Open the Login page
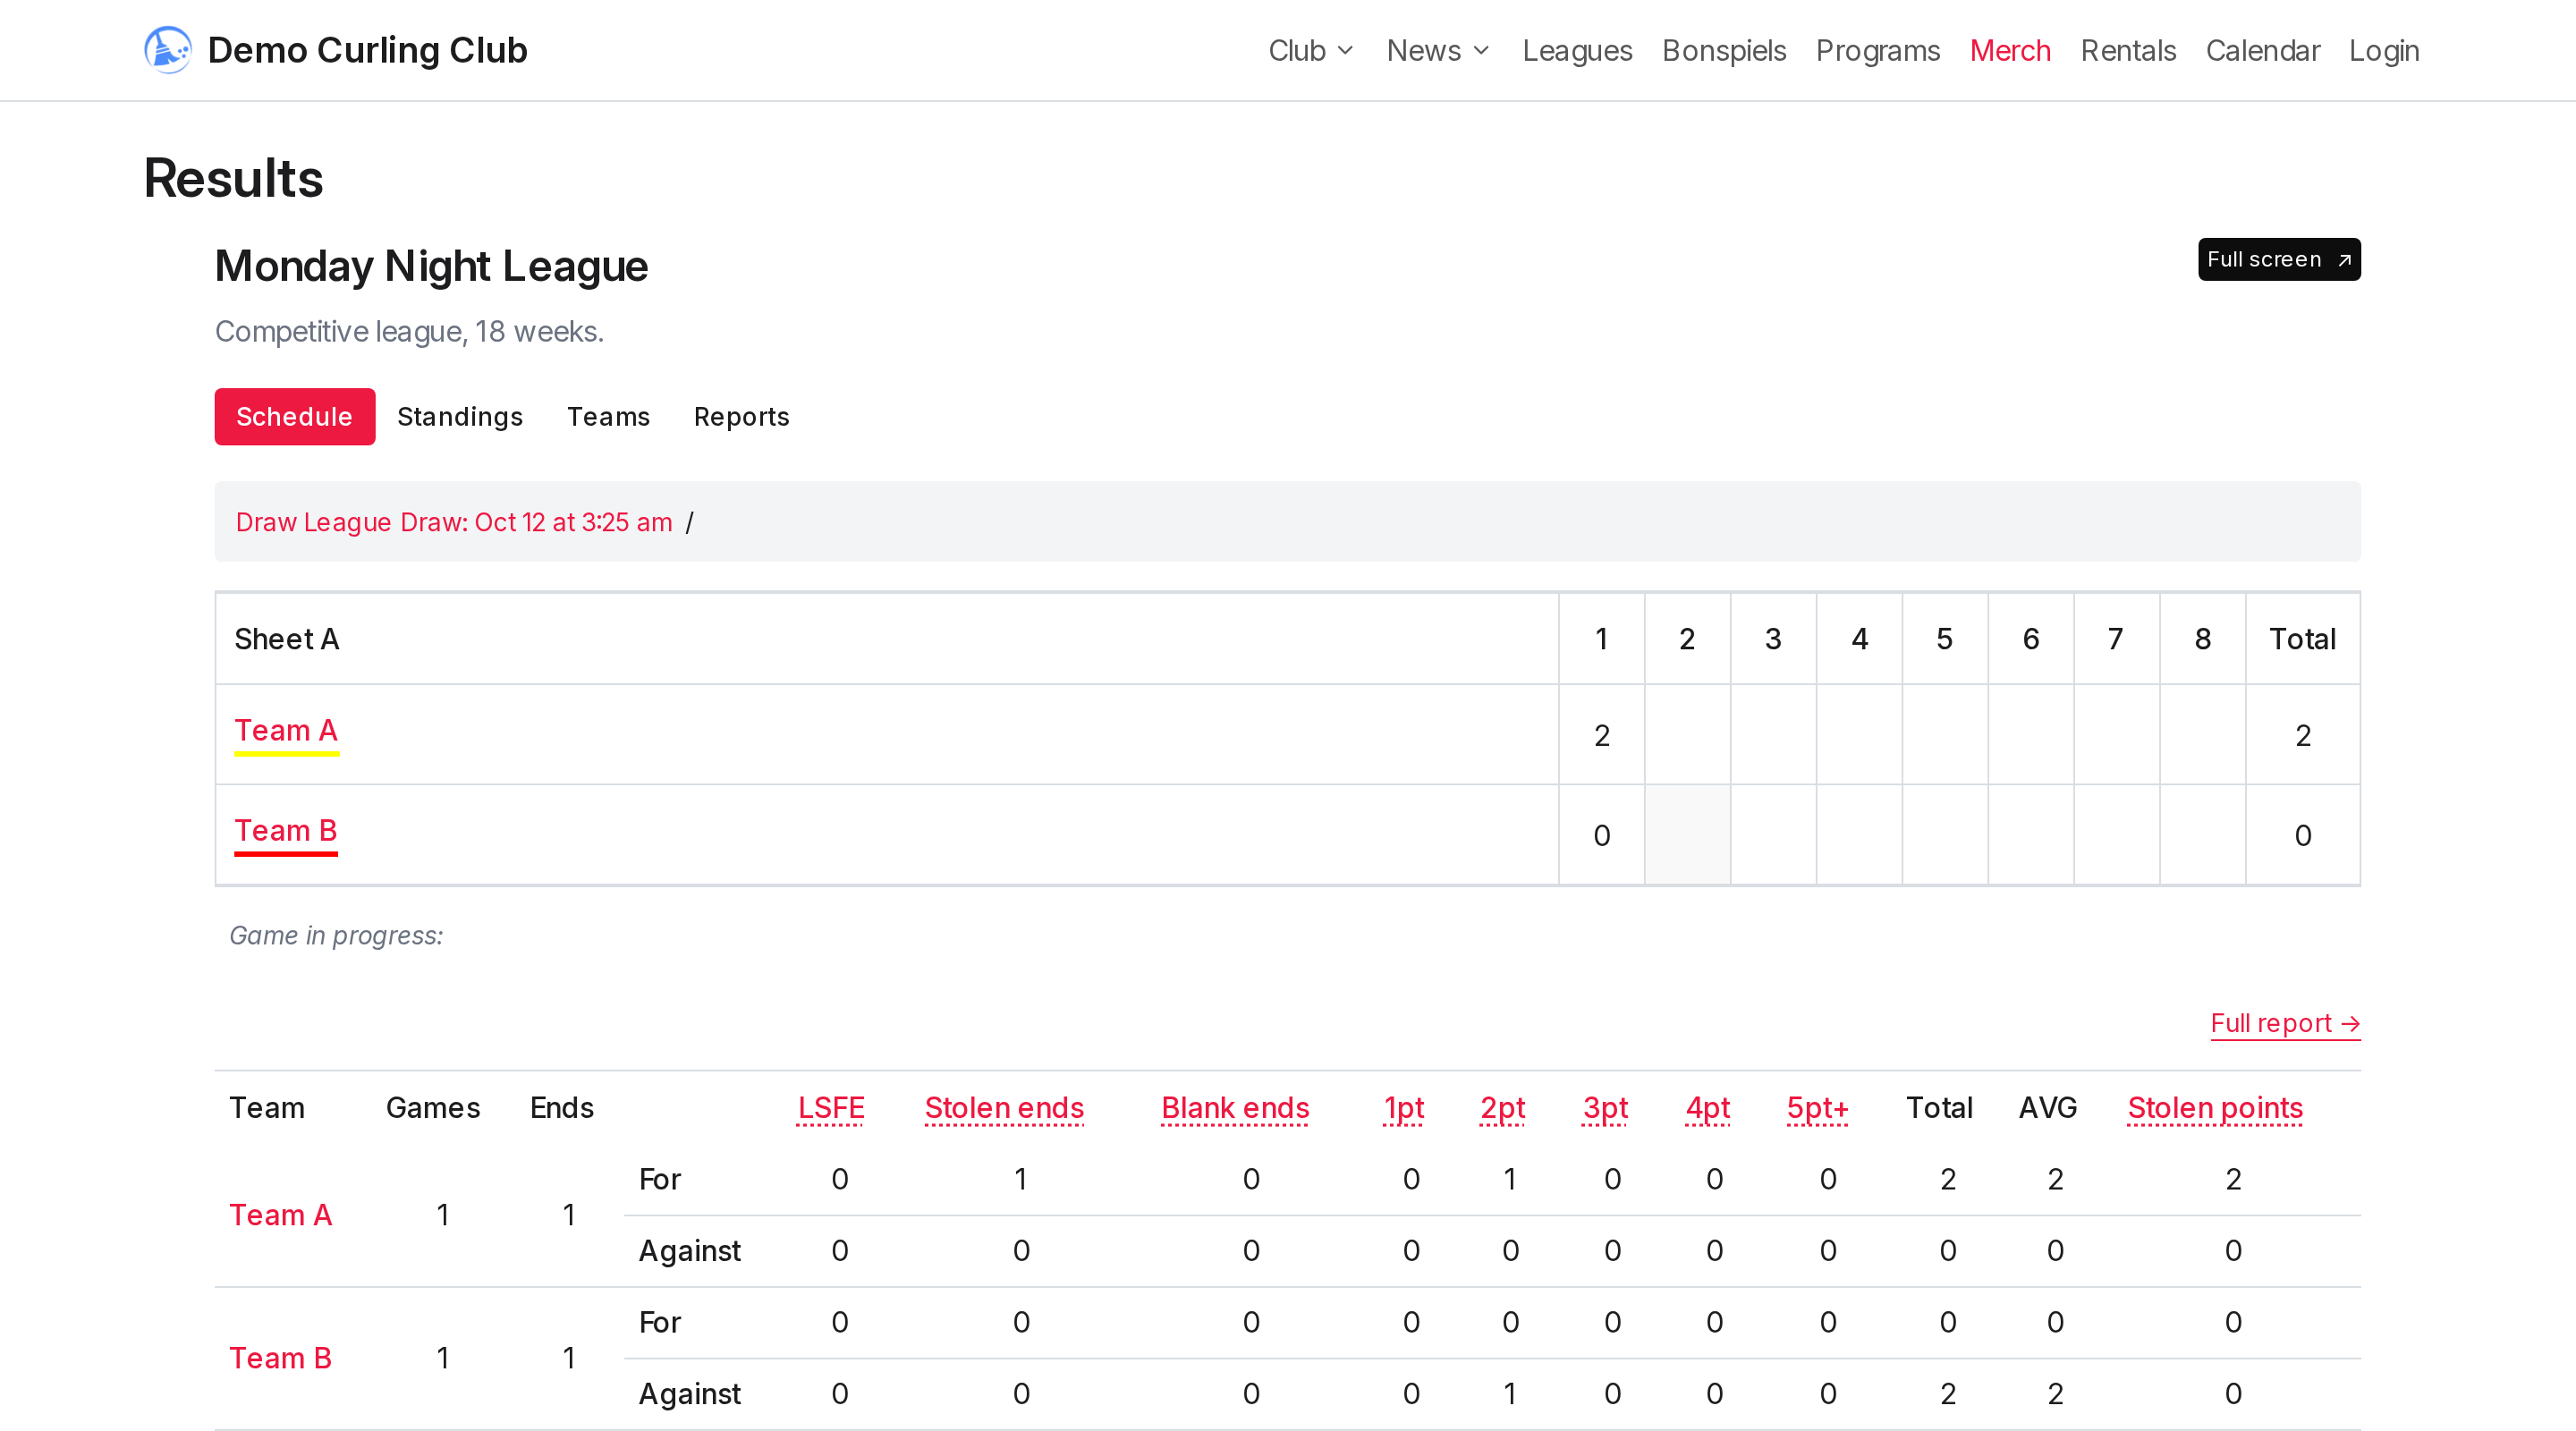 [x=2383, y=51]
